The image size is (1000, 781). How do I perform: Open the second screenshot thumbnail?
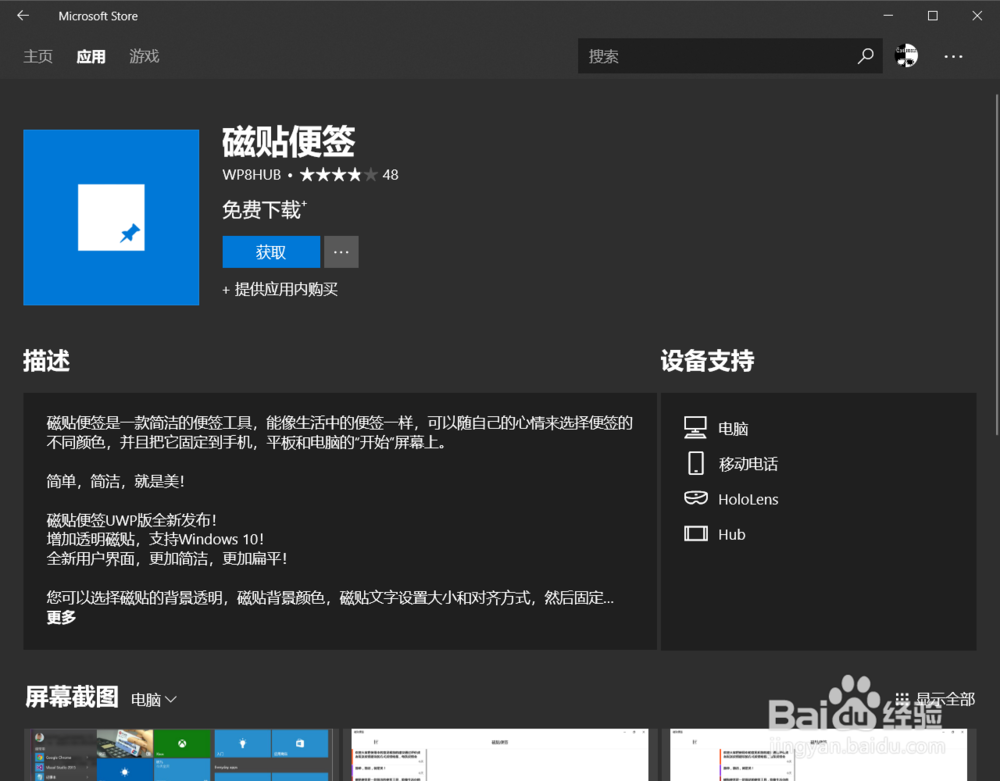point(500,755)
